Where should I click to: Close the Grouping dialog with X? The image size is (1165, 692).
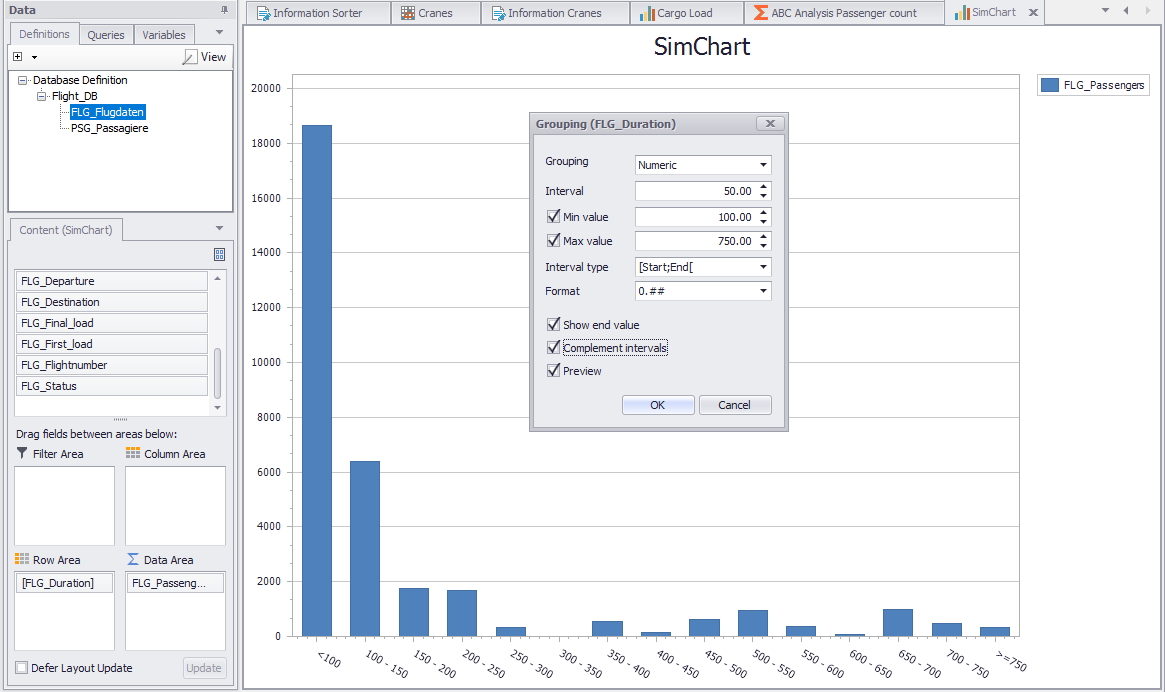768,124
